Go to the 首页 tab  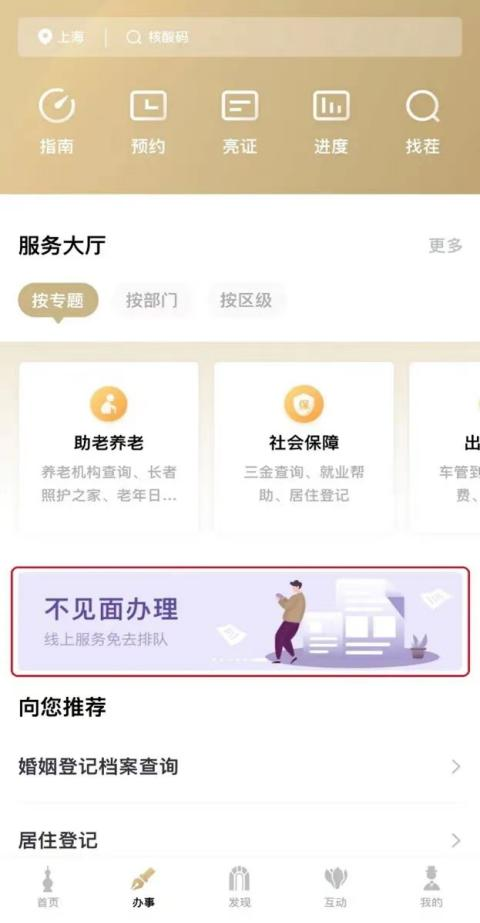(48, 887)
